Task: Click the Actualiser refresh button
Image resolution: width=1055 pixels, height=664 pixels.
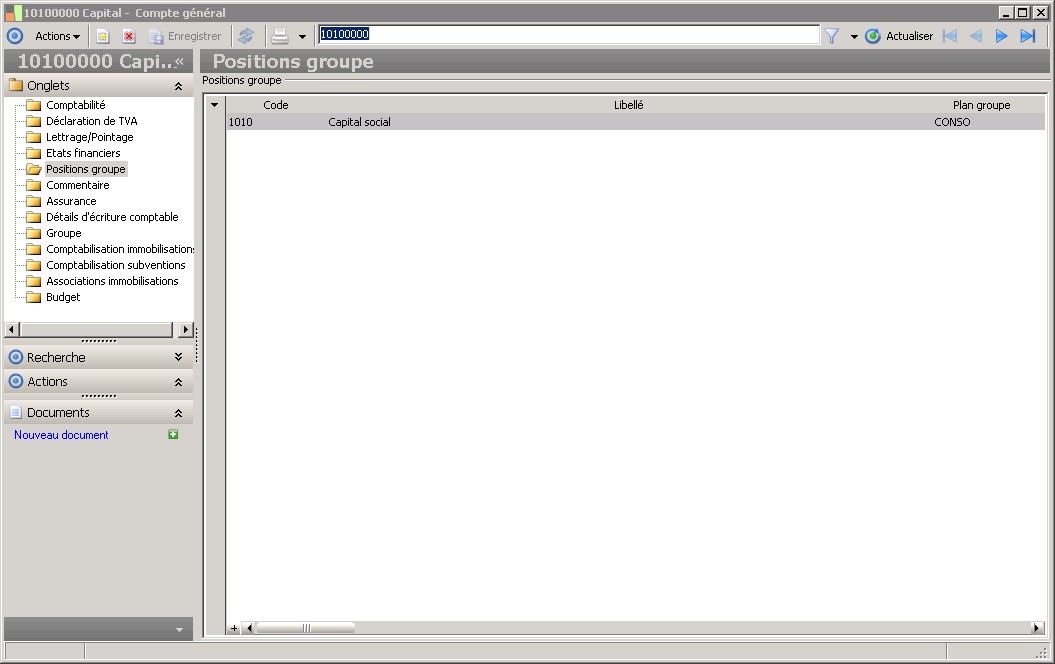Action: [x=899, y=36]
